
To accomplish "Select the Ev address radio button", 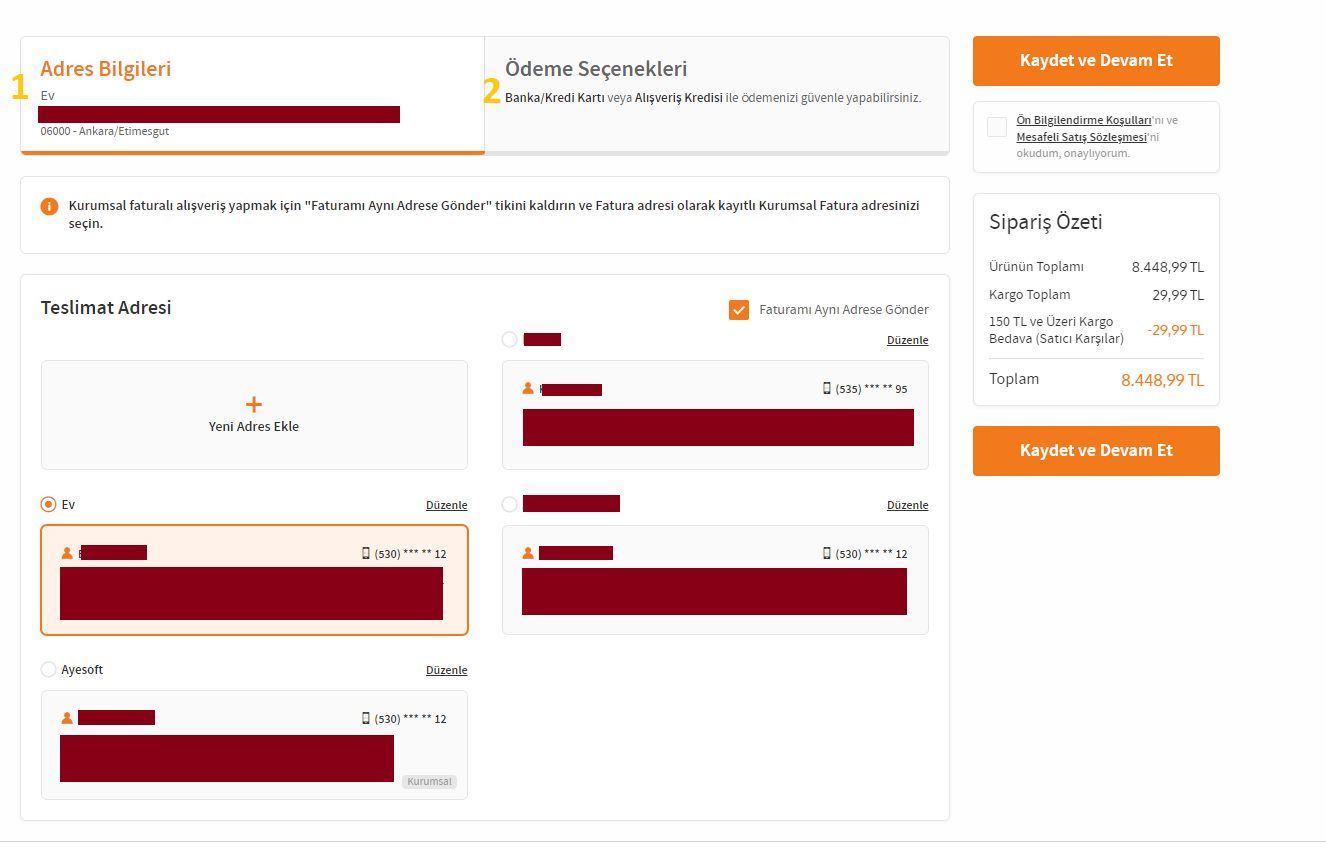I will point(48,505).
